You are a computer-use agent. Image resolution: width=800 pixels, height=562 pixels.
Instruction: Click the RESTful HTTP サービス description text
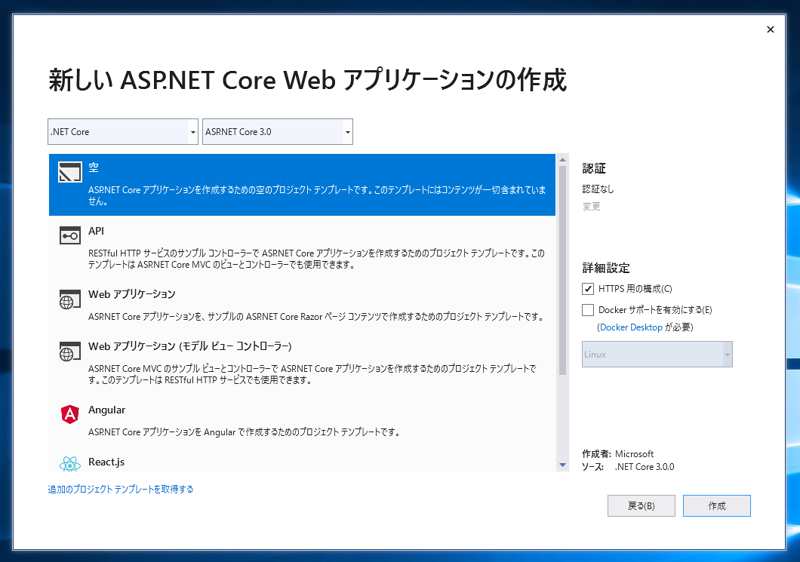coord(316,259)
